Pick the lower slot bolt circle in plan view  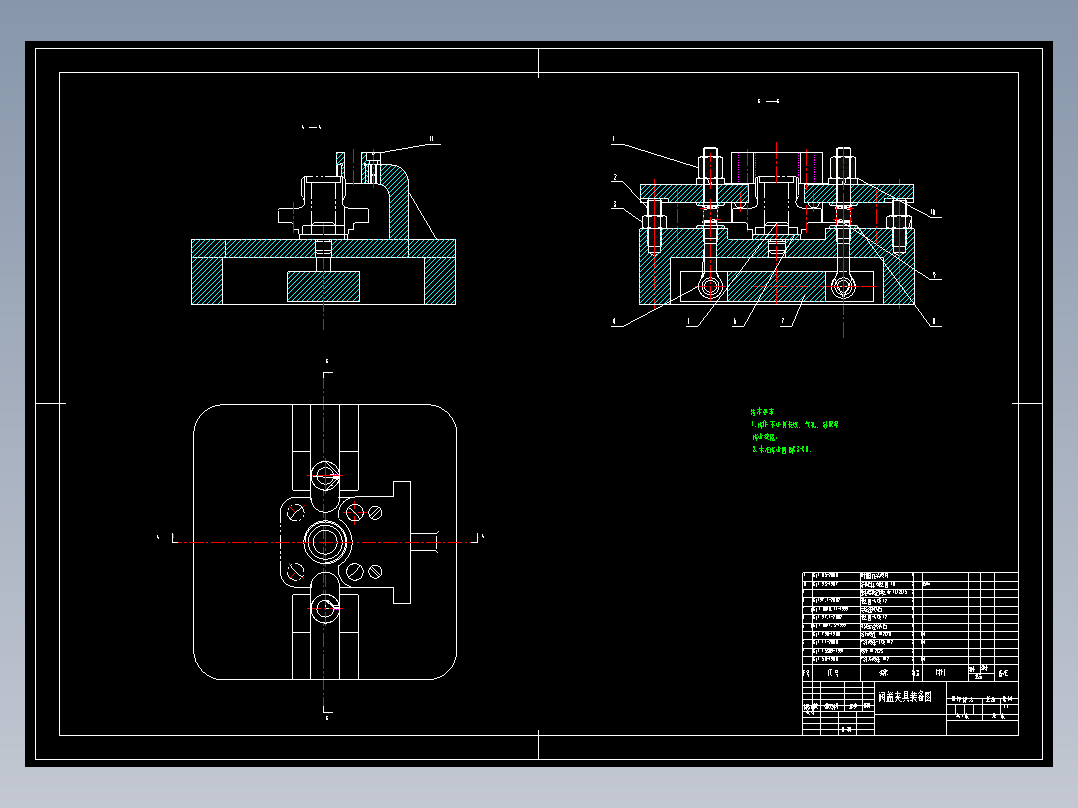(x=324, y=608)
